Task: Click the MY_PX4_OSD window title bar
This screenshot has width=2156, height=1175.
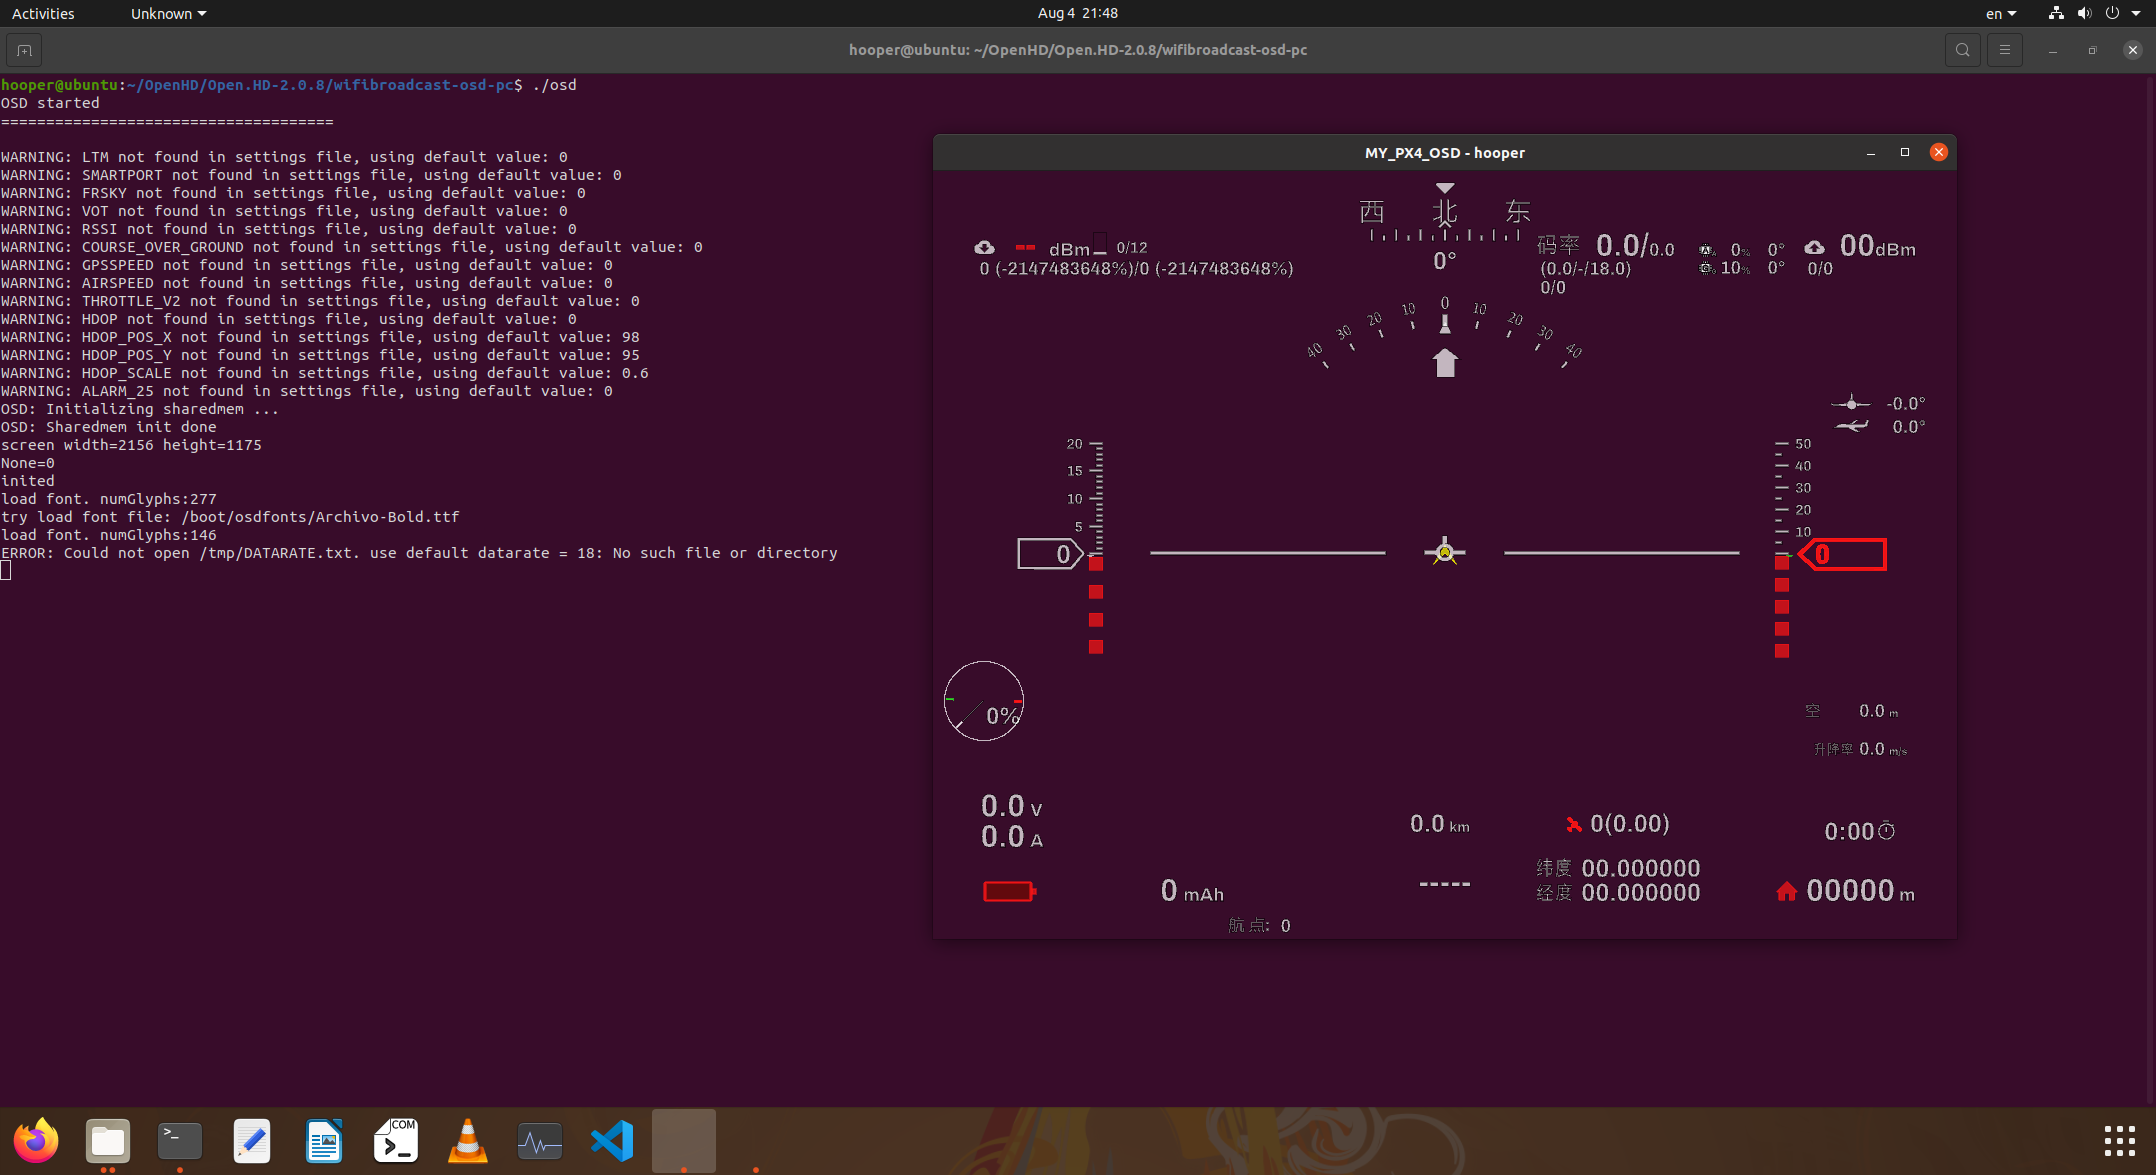Action: [x=1443, y=153]
